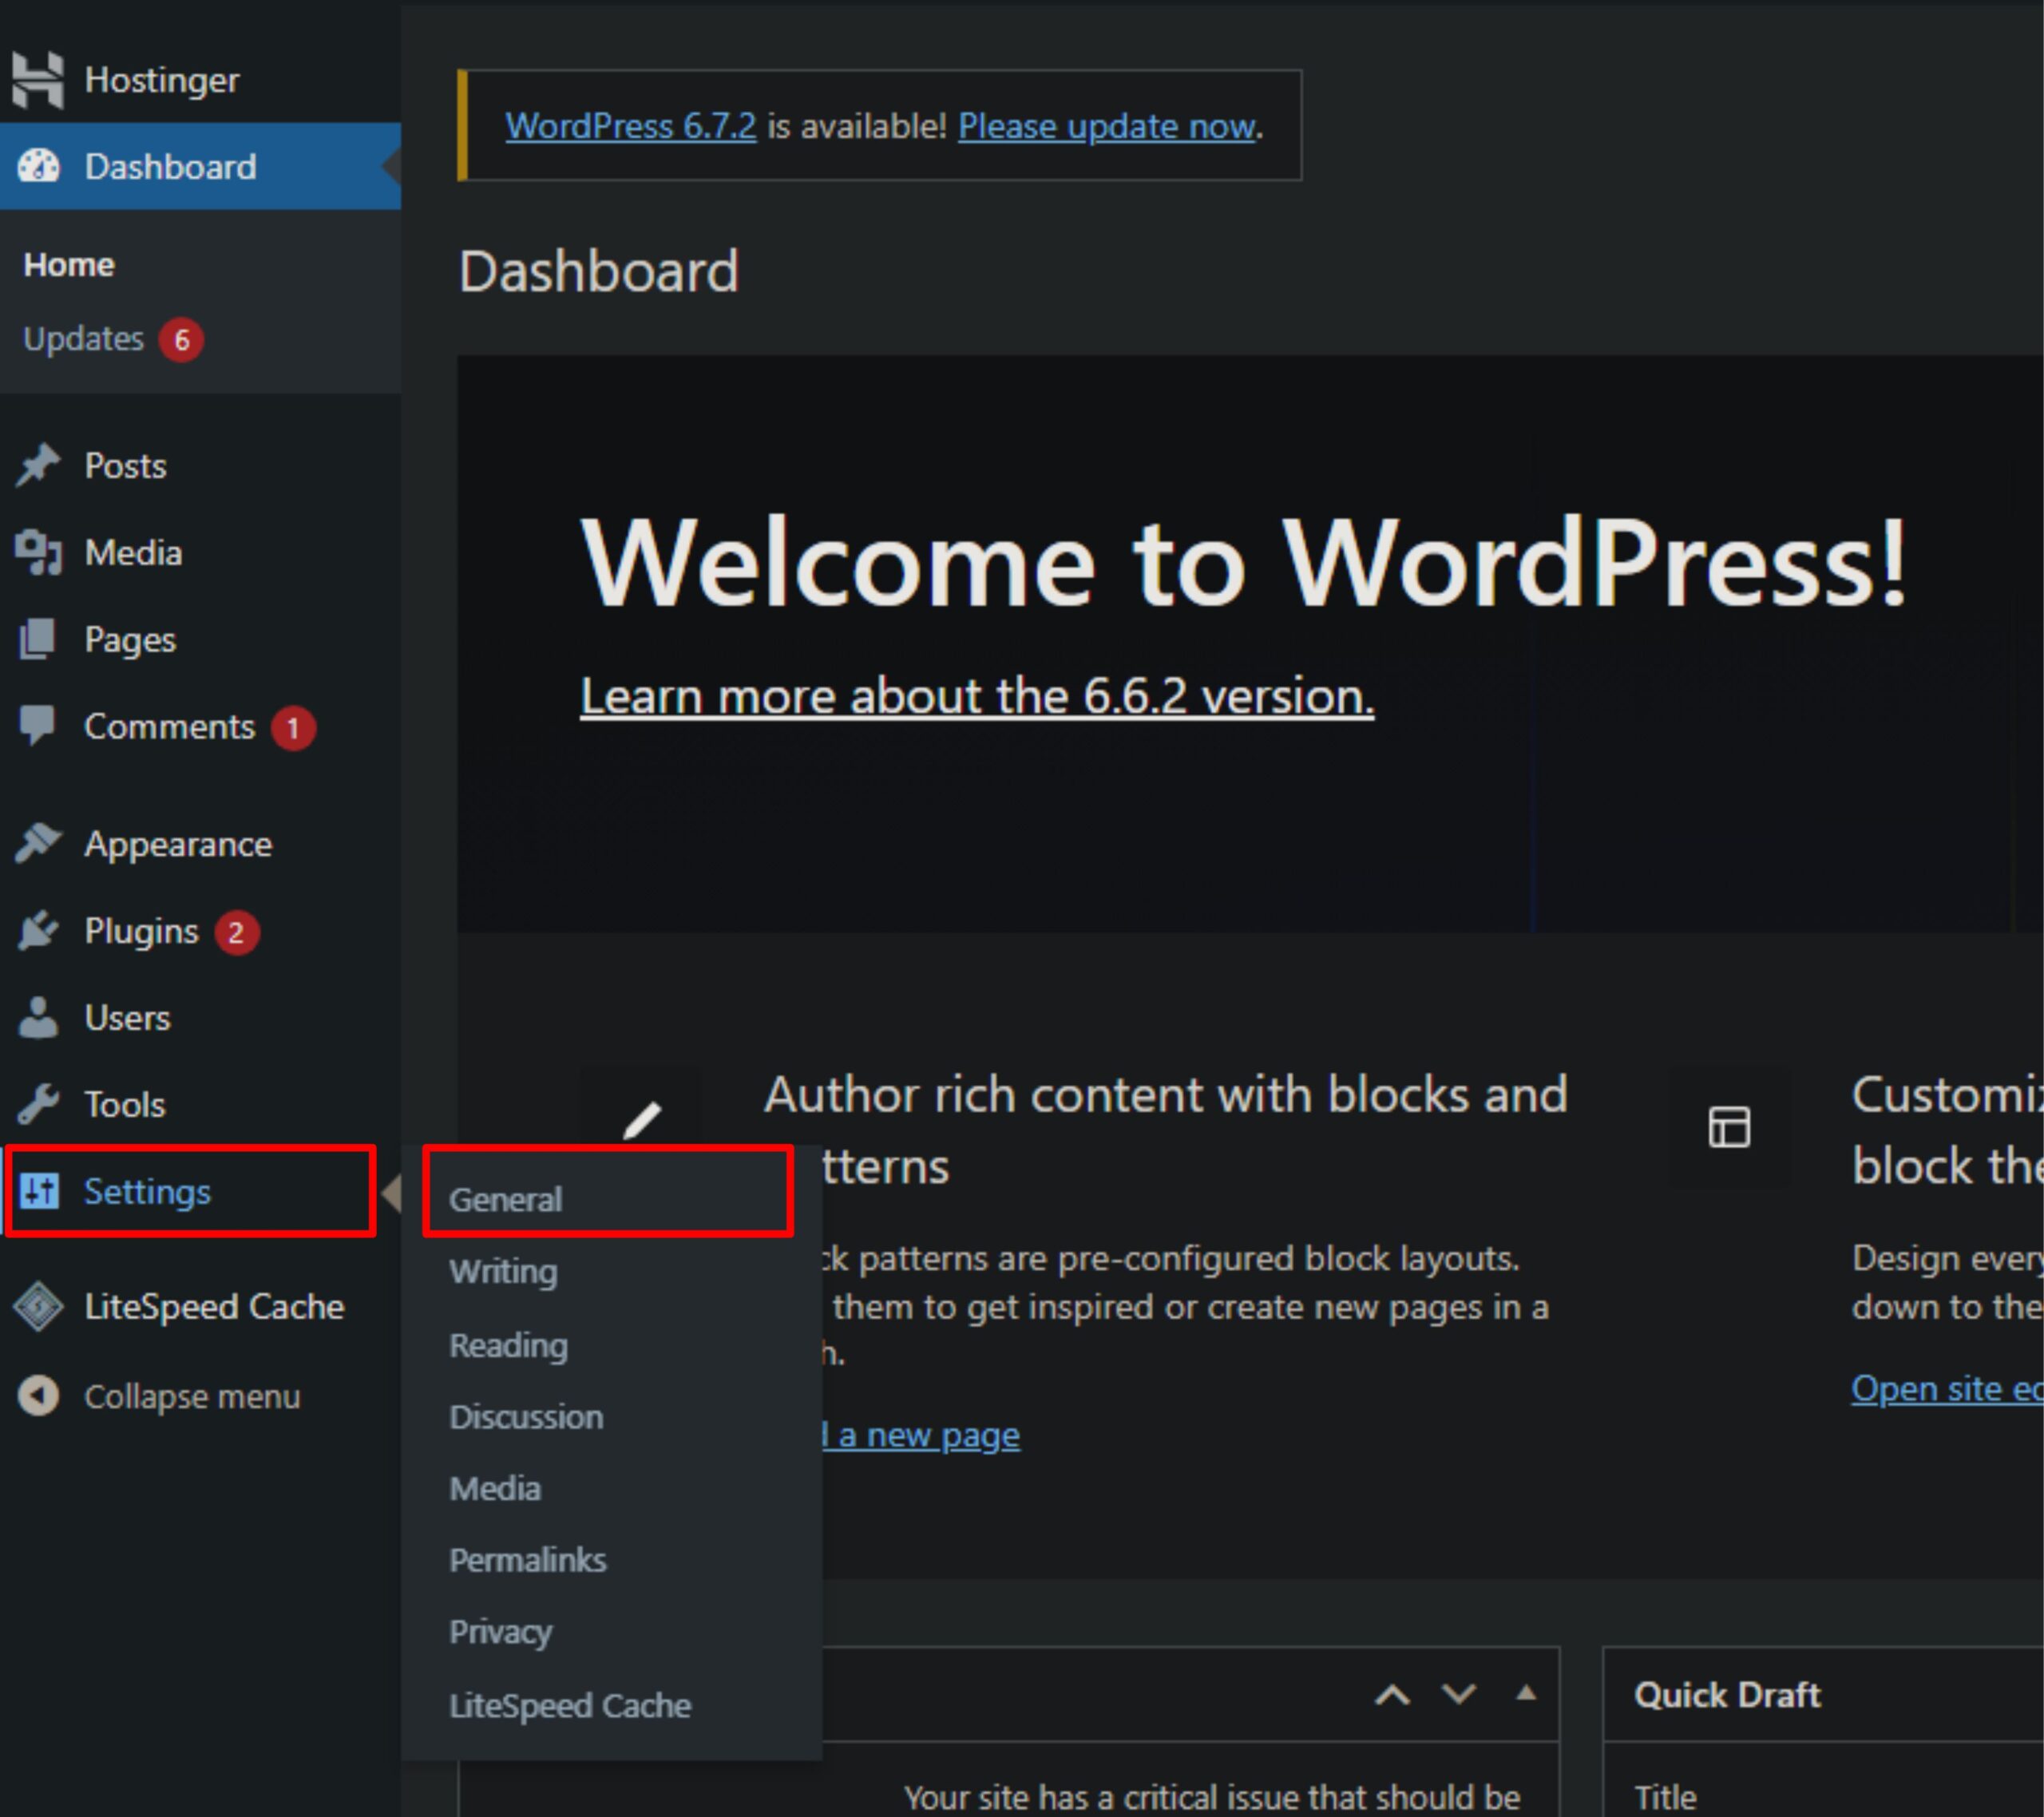Select Privacy in the Settings flyout

611,1633
